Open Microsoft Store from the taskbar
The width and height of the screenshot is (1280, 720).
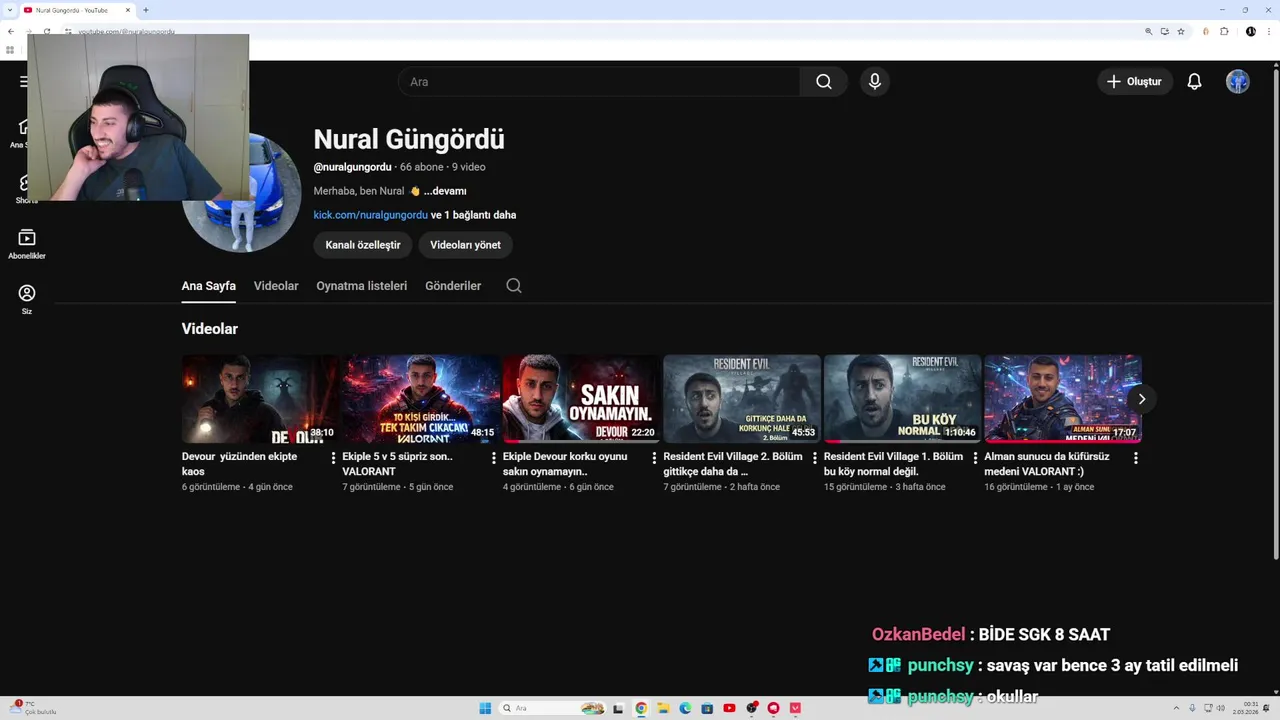pyautogui.click(x=707, y=708)
